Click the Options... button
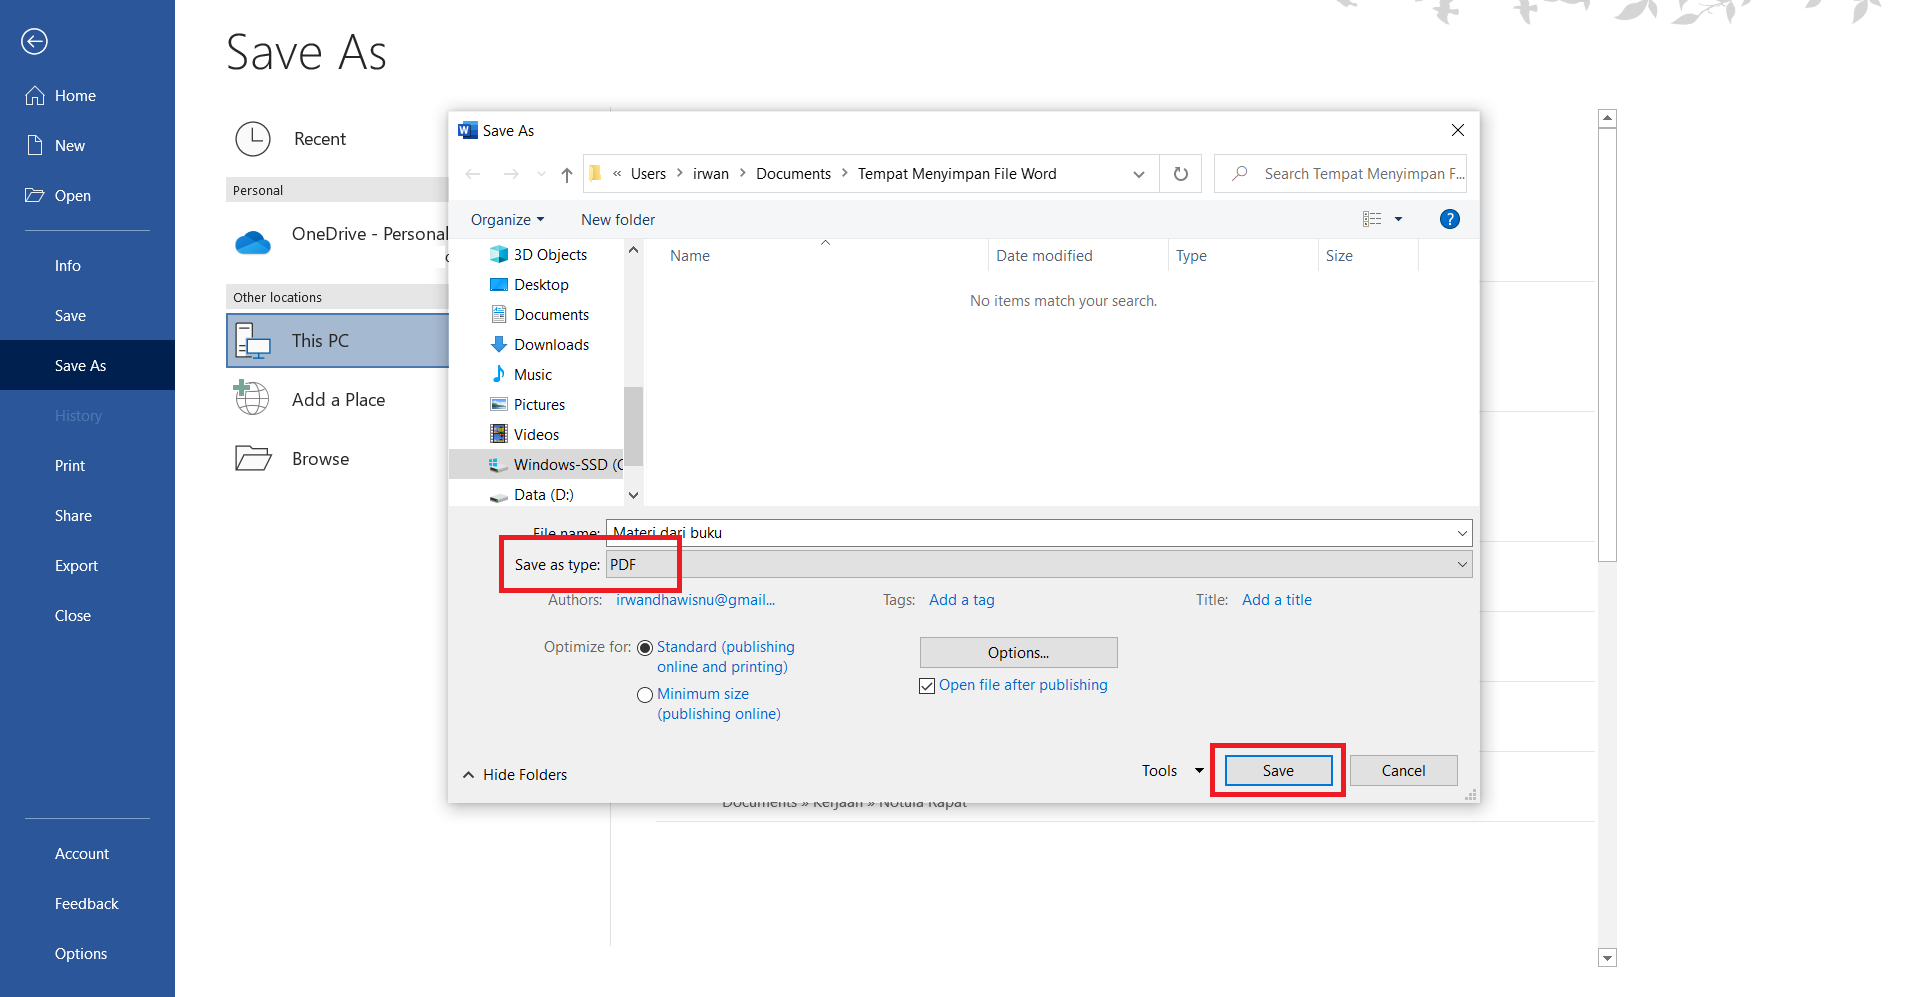Image resolution: width=1920 pixels, height=997 pixels. coord(1018,653)
